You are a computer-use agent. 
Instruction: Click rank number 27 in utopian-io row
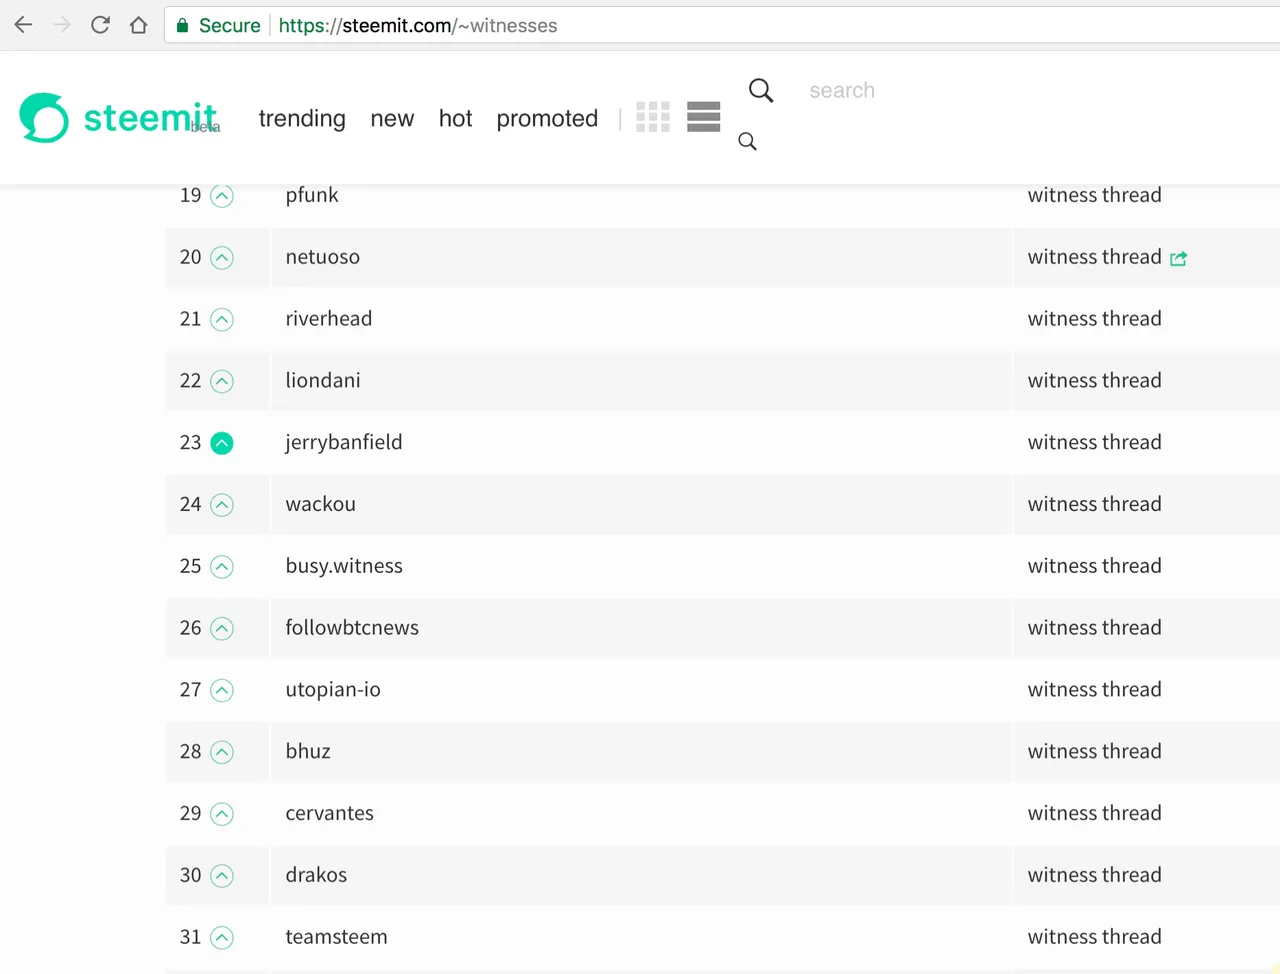pyautogui.click(x=190, y=690)
